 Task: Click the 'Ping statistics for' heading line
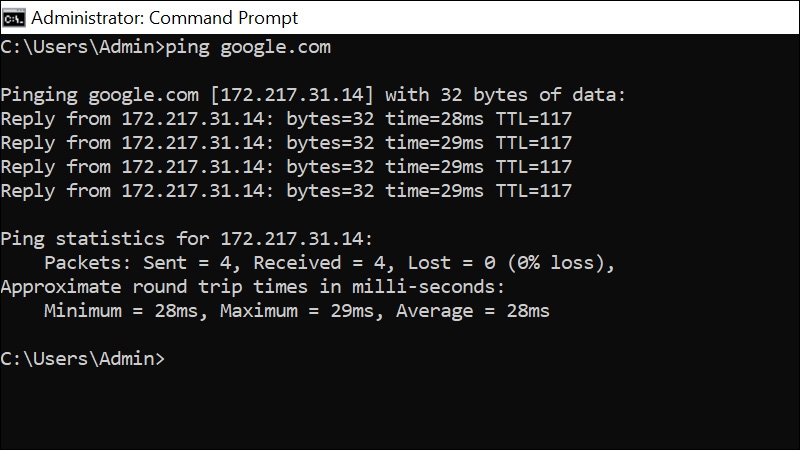tap(187, 239)
